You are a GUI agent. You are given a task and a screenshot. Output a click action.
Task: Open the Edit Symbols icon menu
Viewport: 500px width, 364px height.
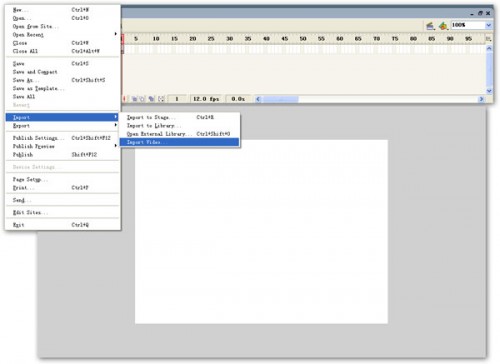click(x=443, y=26)
